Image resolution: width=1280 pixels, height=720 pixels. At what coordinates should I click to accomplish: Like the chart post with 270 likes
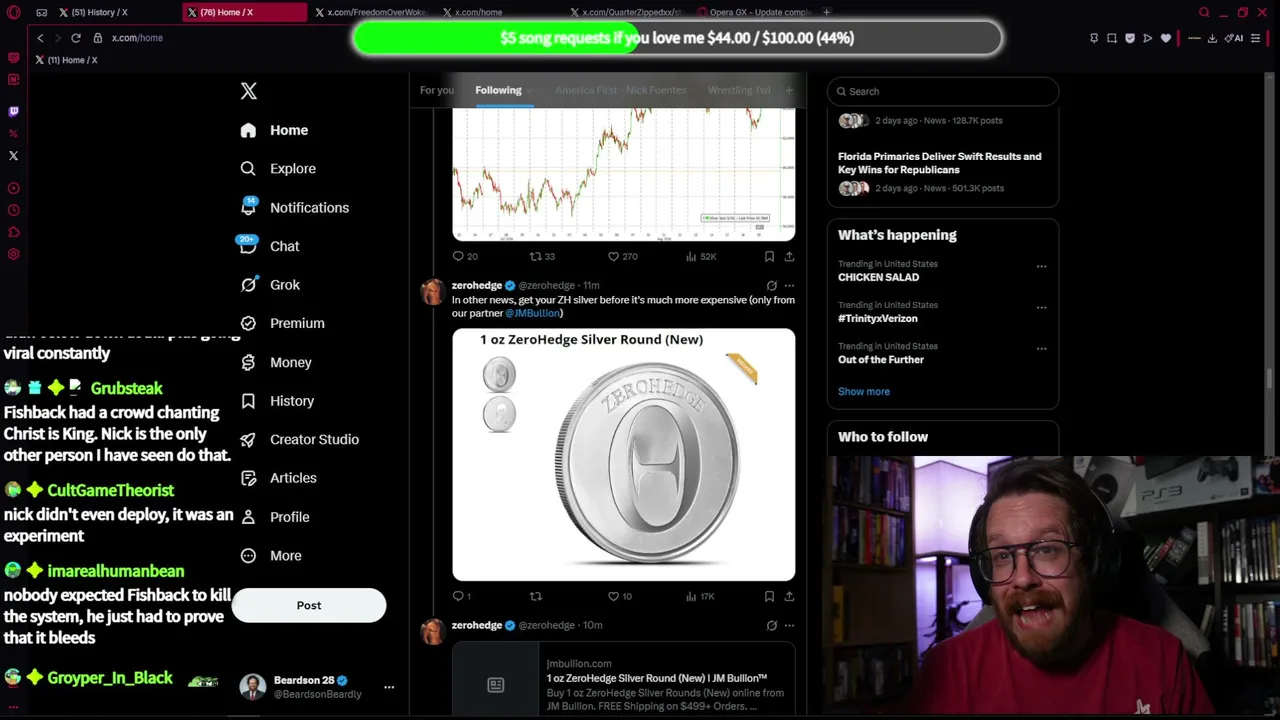[x=623, y=257]
